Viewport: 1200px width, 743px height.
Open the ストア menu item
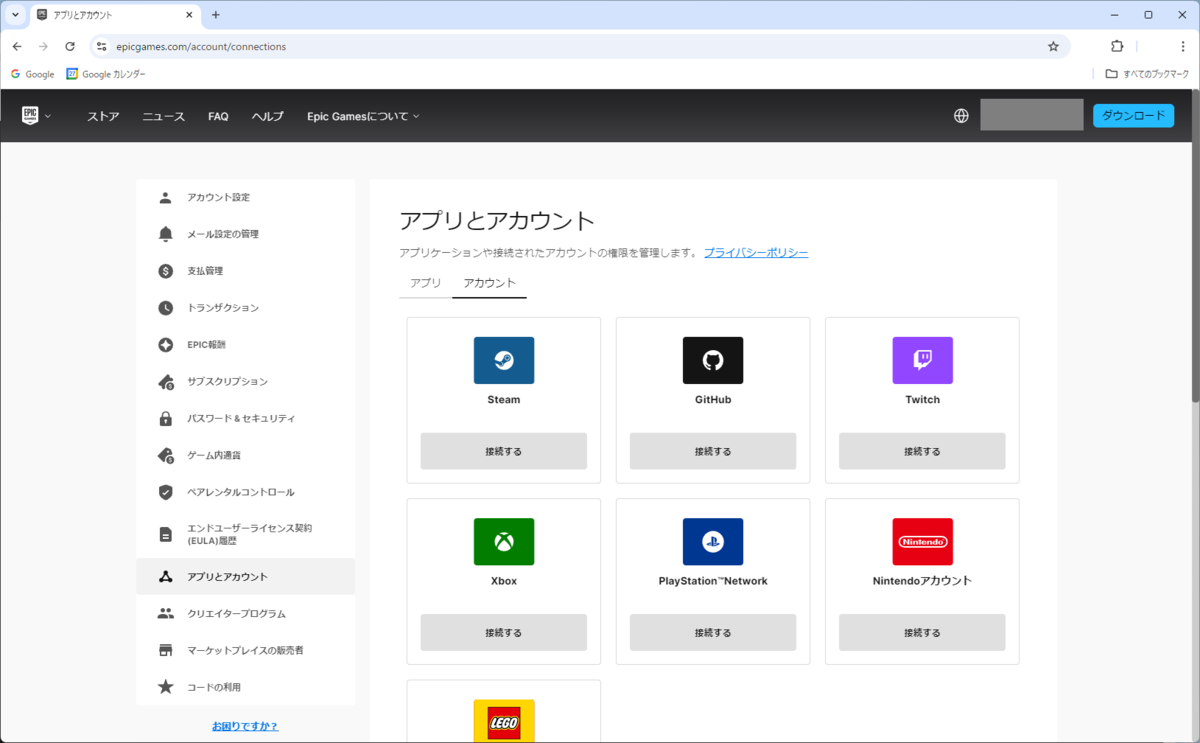pos(103,116)
